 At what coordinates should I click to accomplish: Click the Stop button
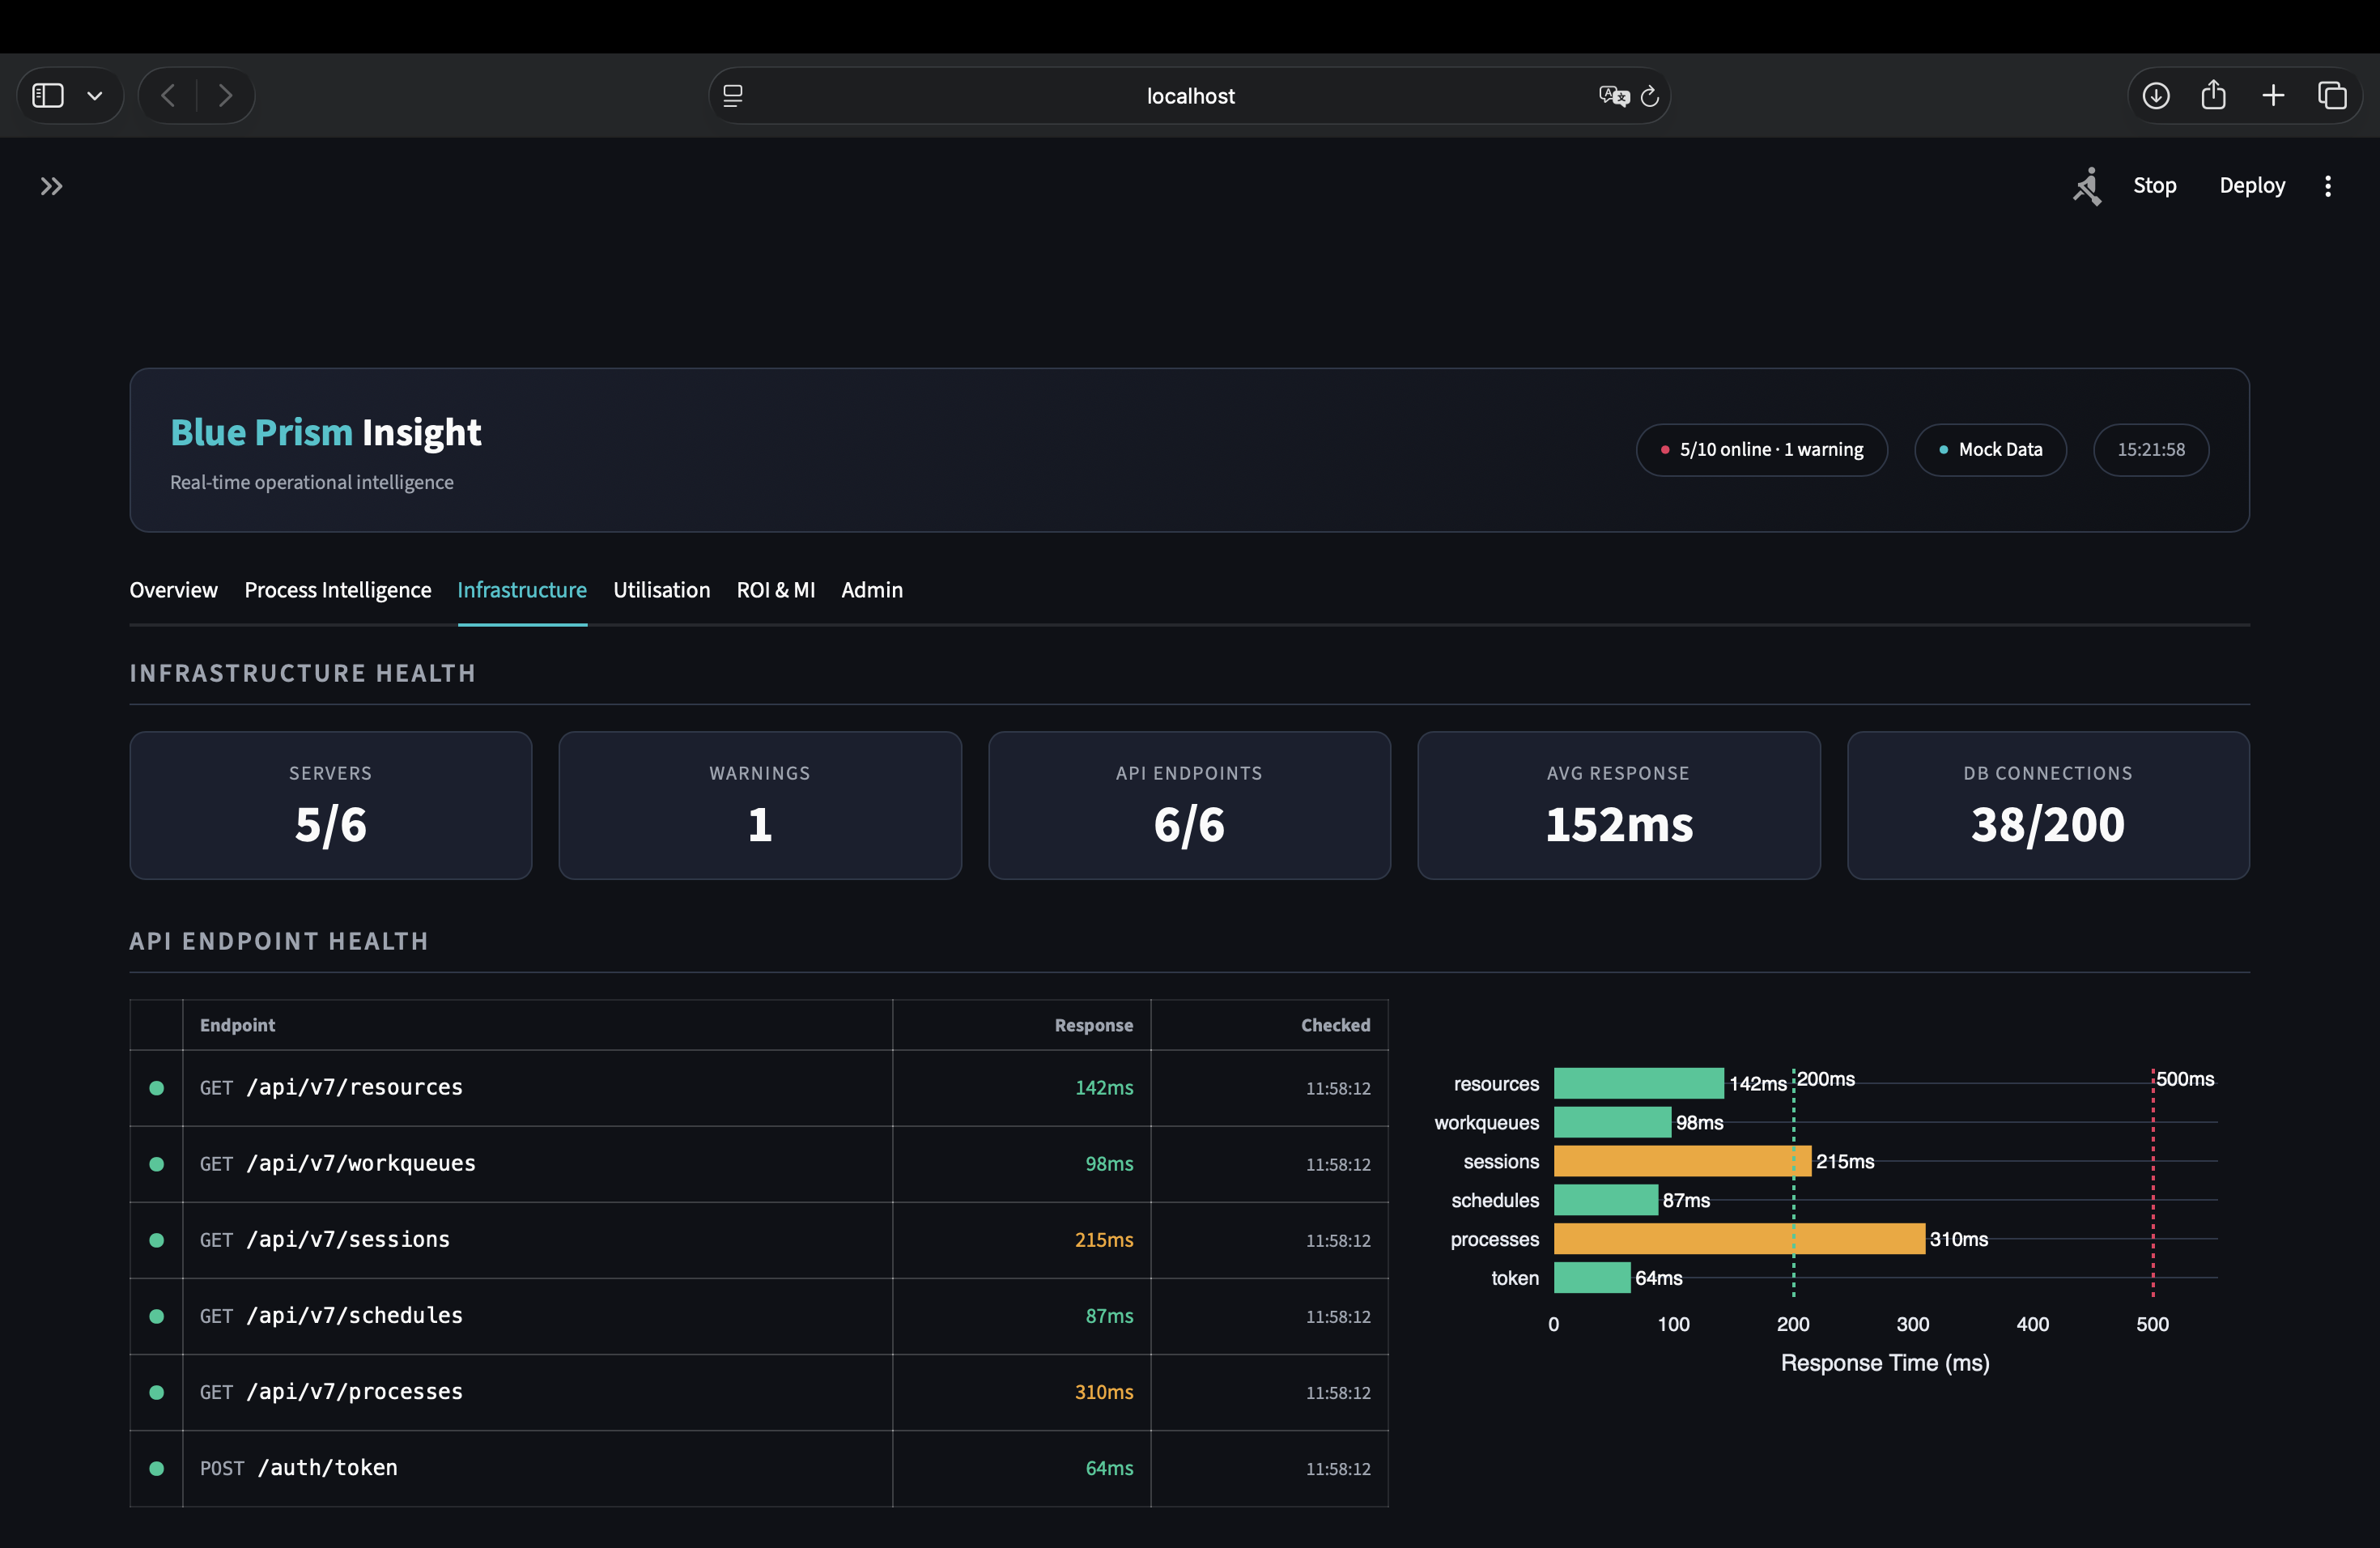pos(2155,186)
